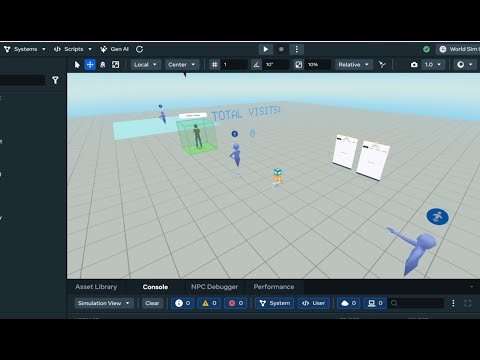Open the World Sim dropdown
Screen dimensions: 480x360
coord(459,49)
